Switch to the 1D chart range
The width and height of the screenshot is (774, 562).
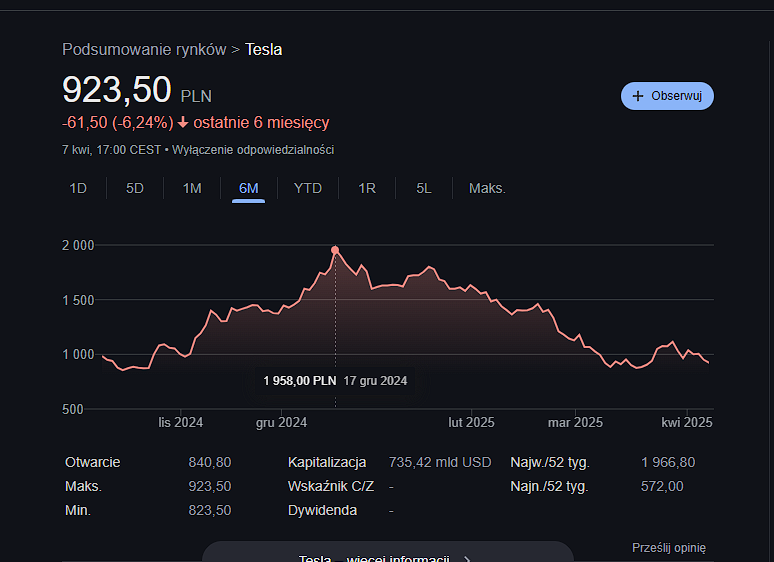coord(78,188)
